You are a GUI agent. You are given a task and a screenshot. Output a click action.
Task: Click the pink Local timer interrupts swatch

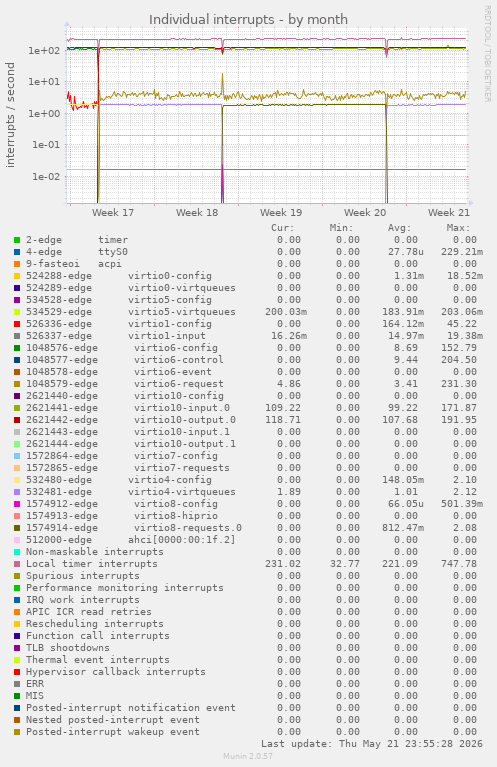[17, 564]
